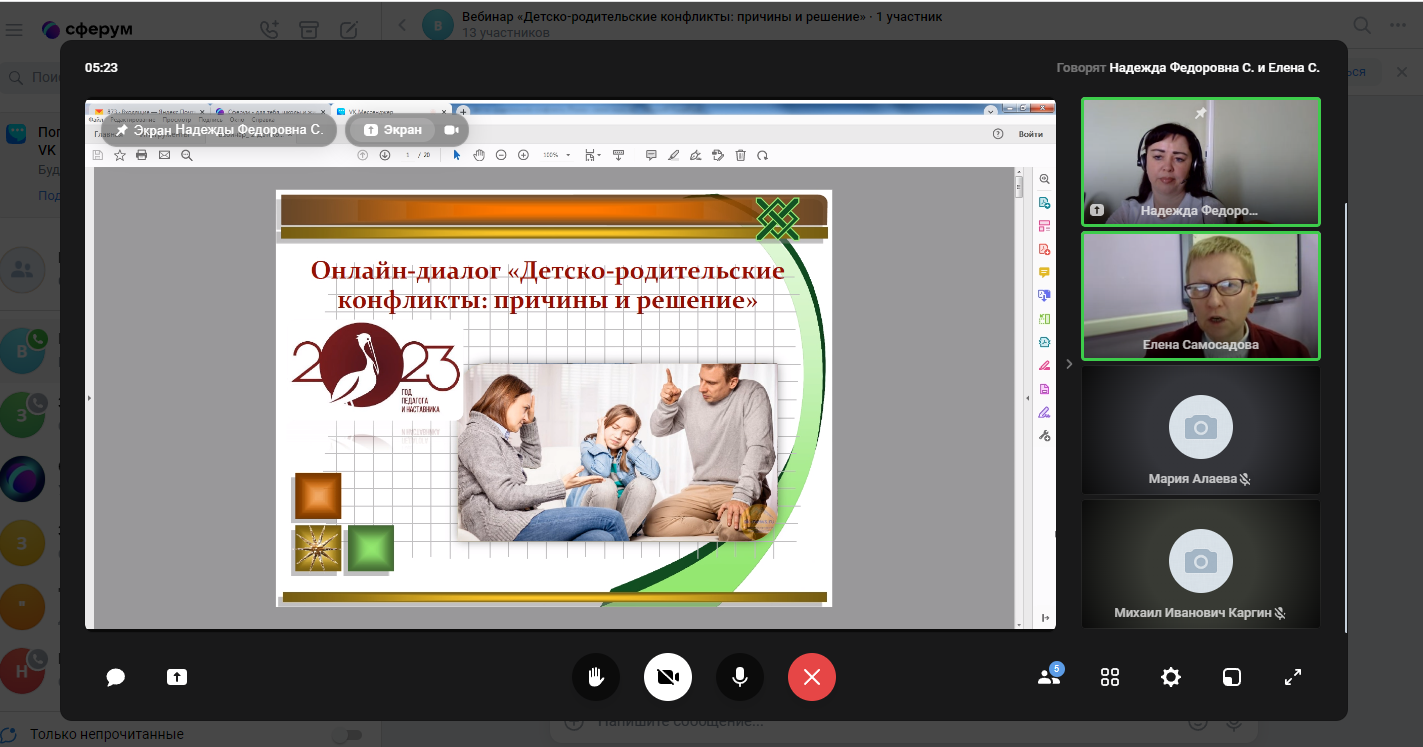
Task: Minimize call into picture-in-picture window
Action: click(1232, 677)
